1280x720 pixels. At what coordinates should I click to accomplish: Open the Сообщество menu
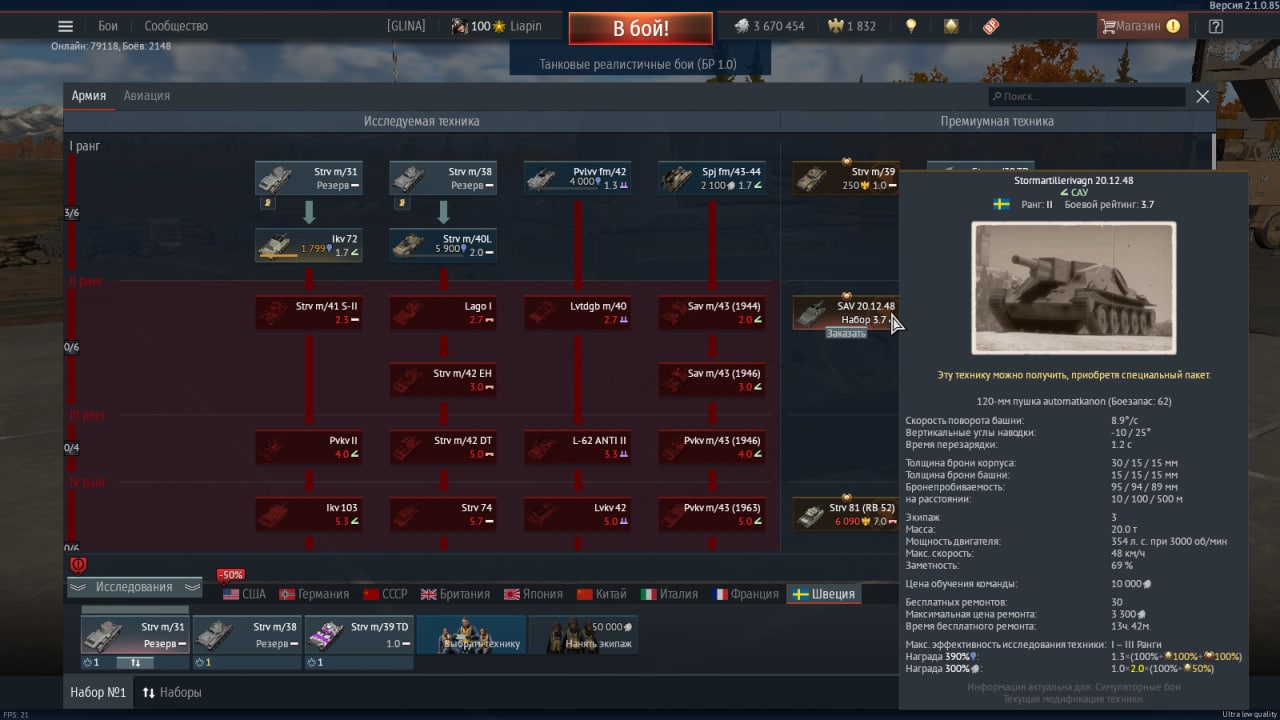(x=176, y=26)
